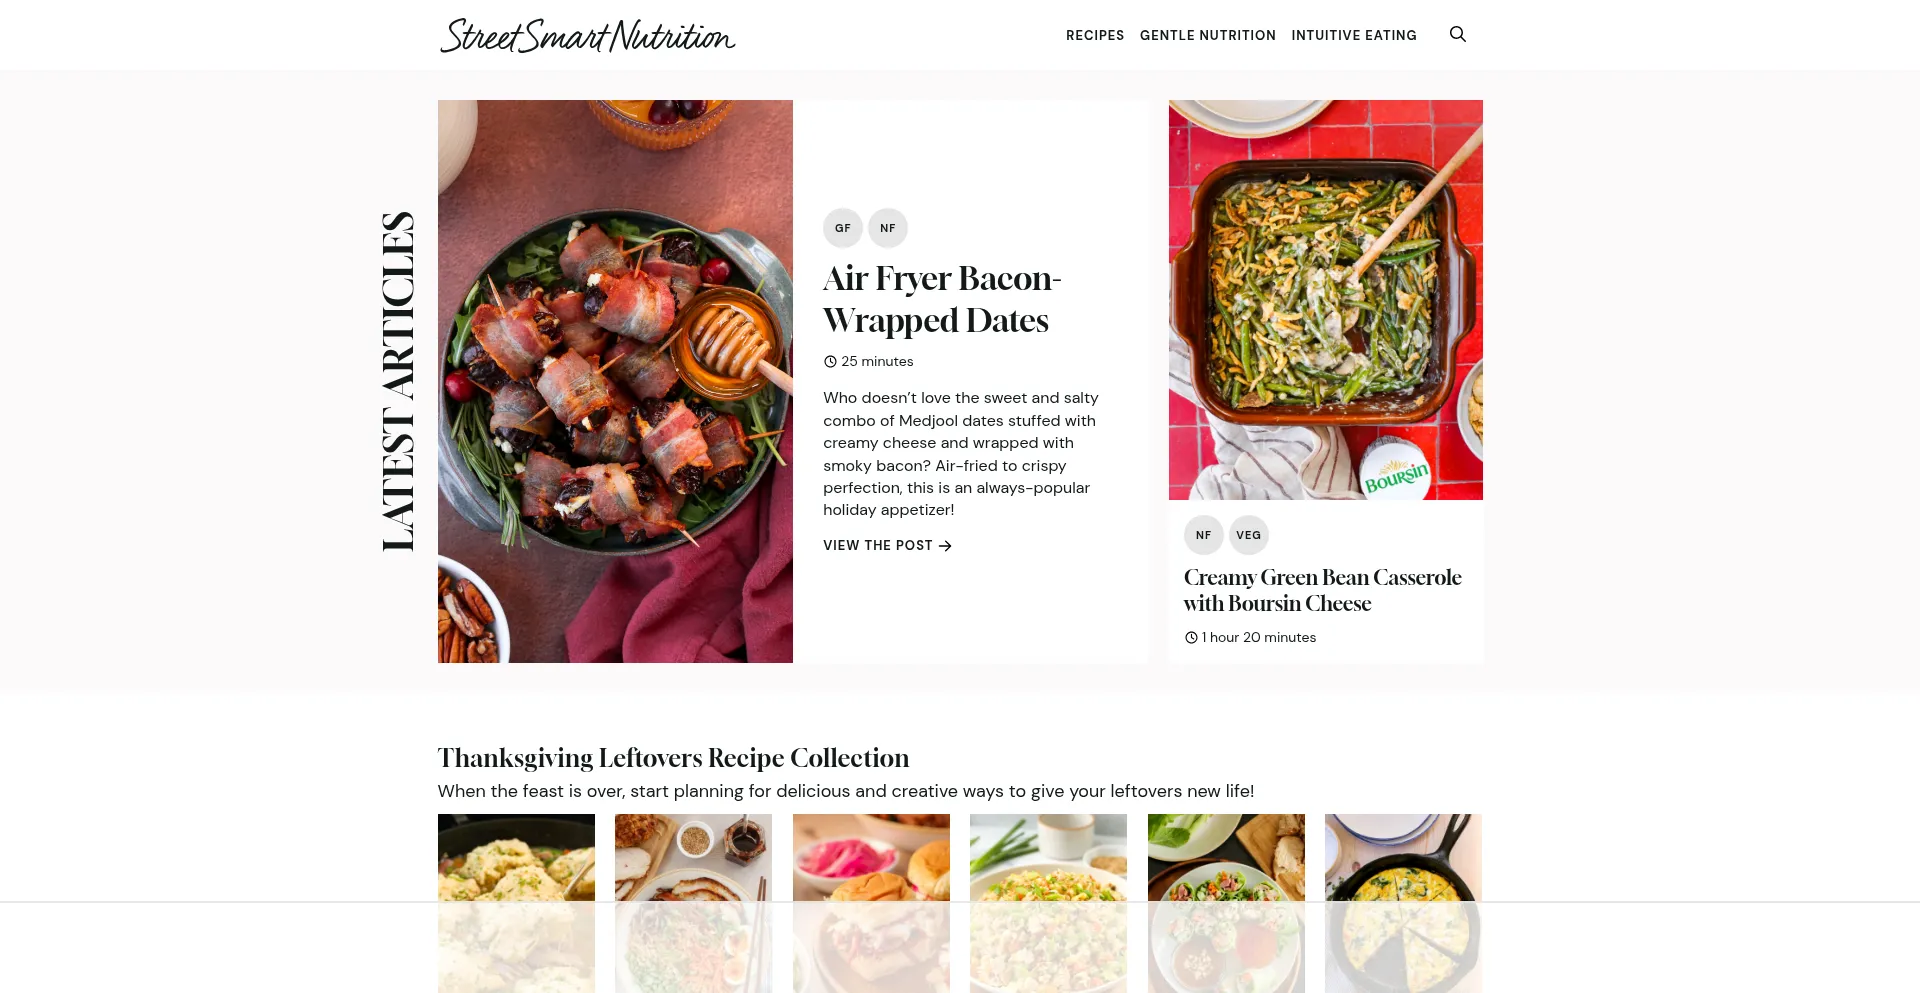Click clock icon next to 25 minutes
The width and height of the screenshot is (1920, 993).
pyautogui.click(x=830, y=362)
